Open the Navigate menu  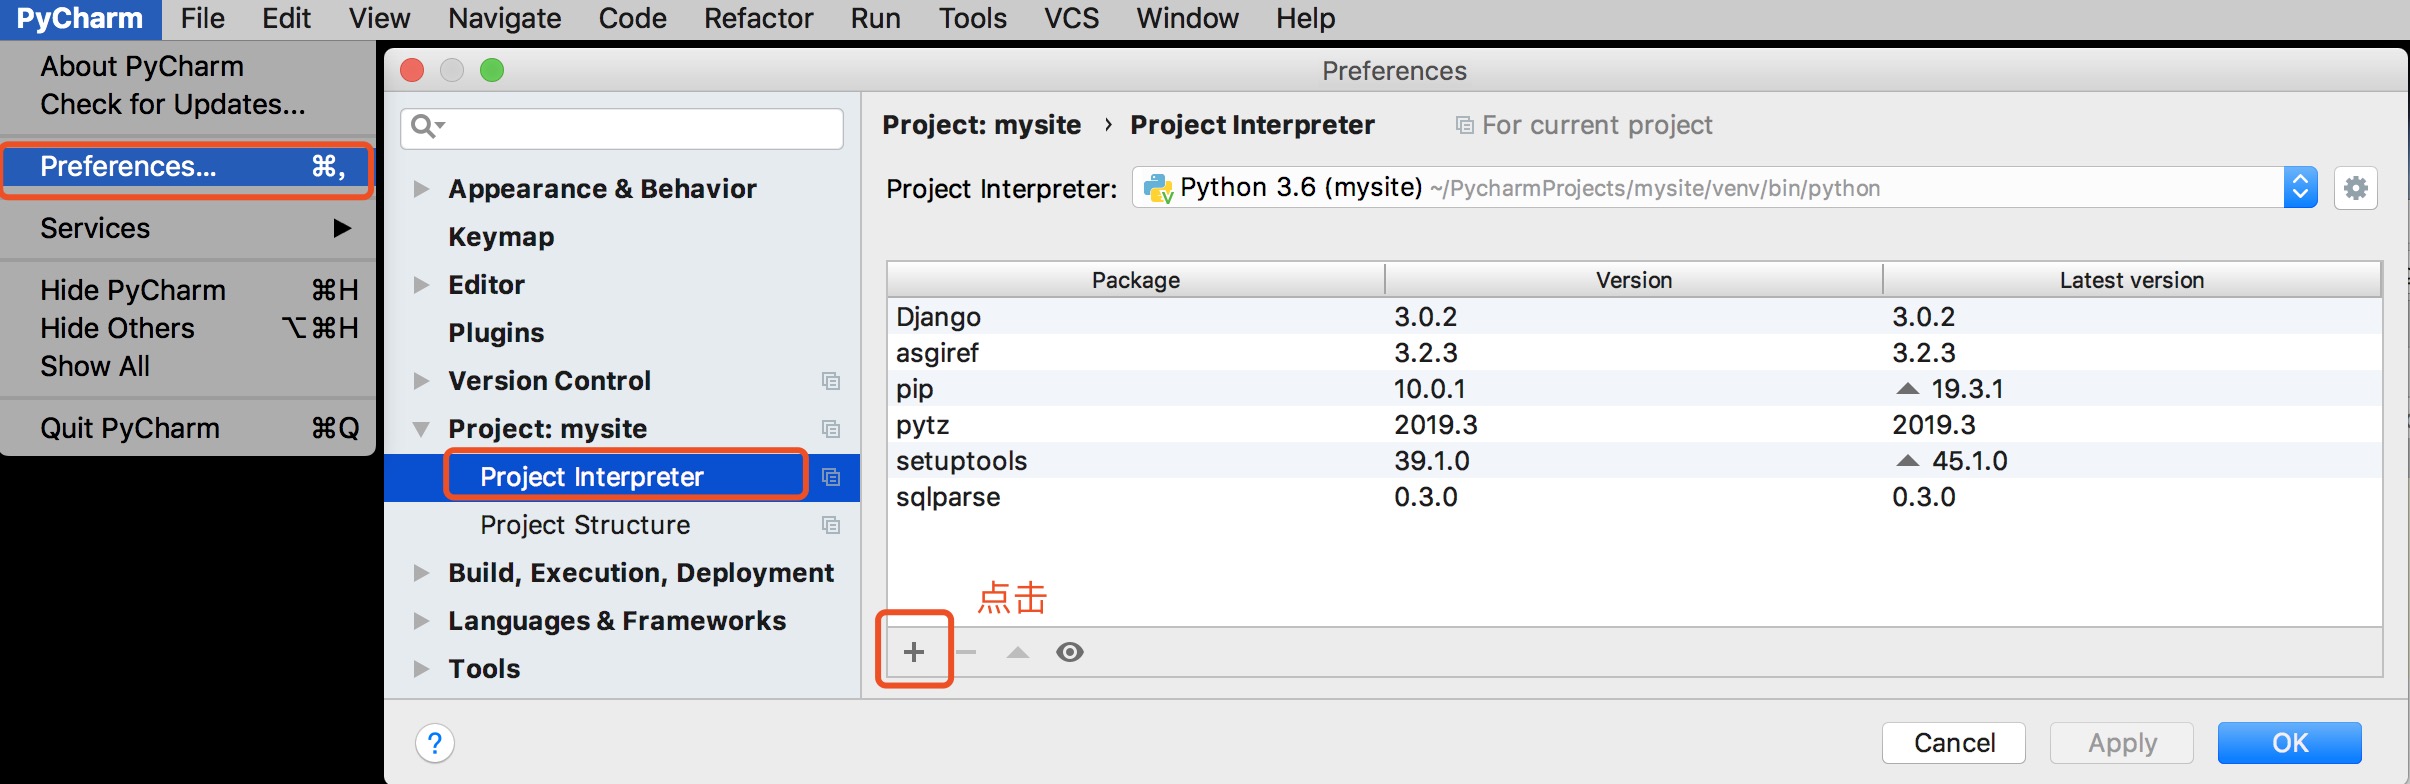point(504,19)
